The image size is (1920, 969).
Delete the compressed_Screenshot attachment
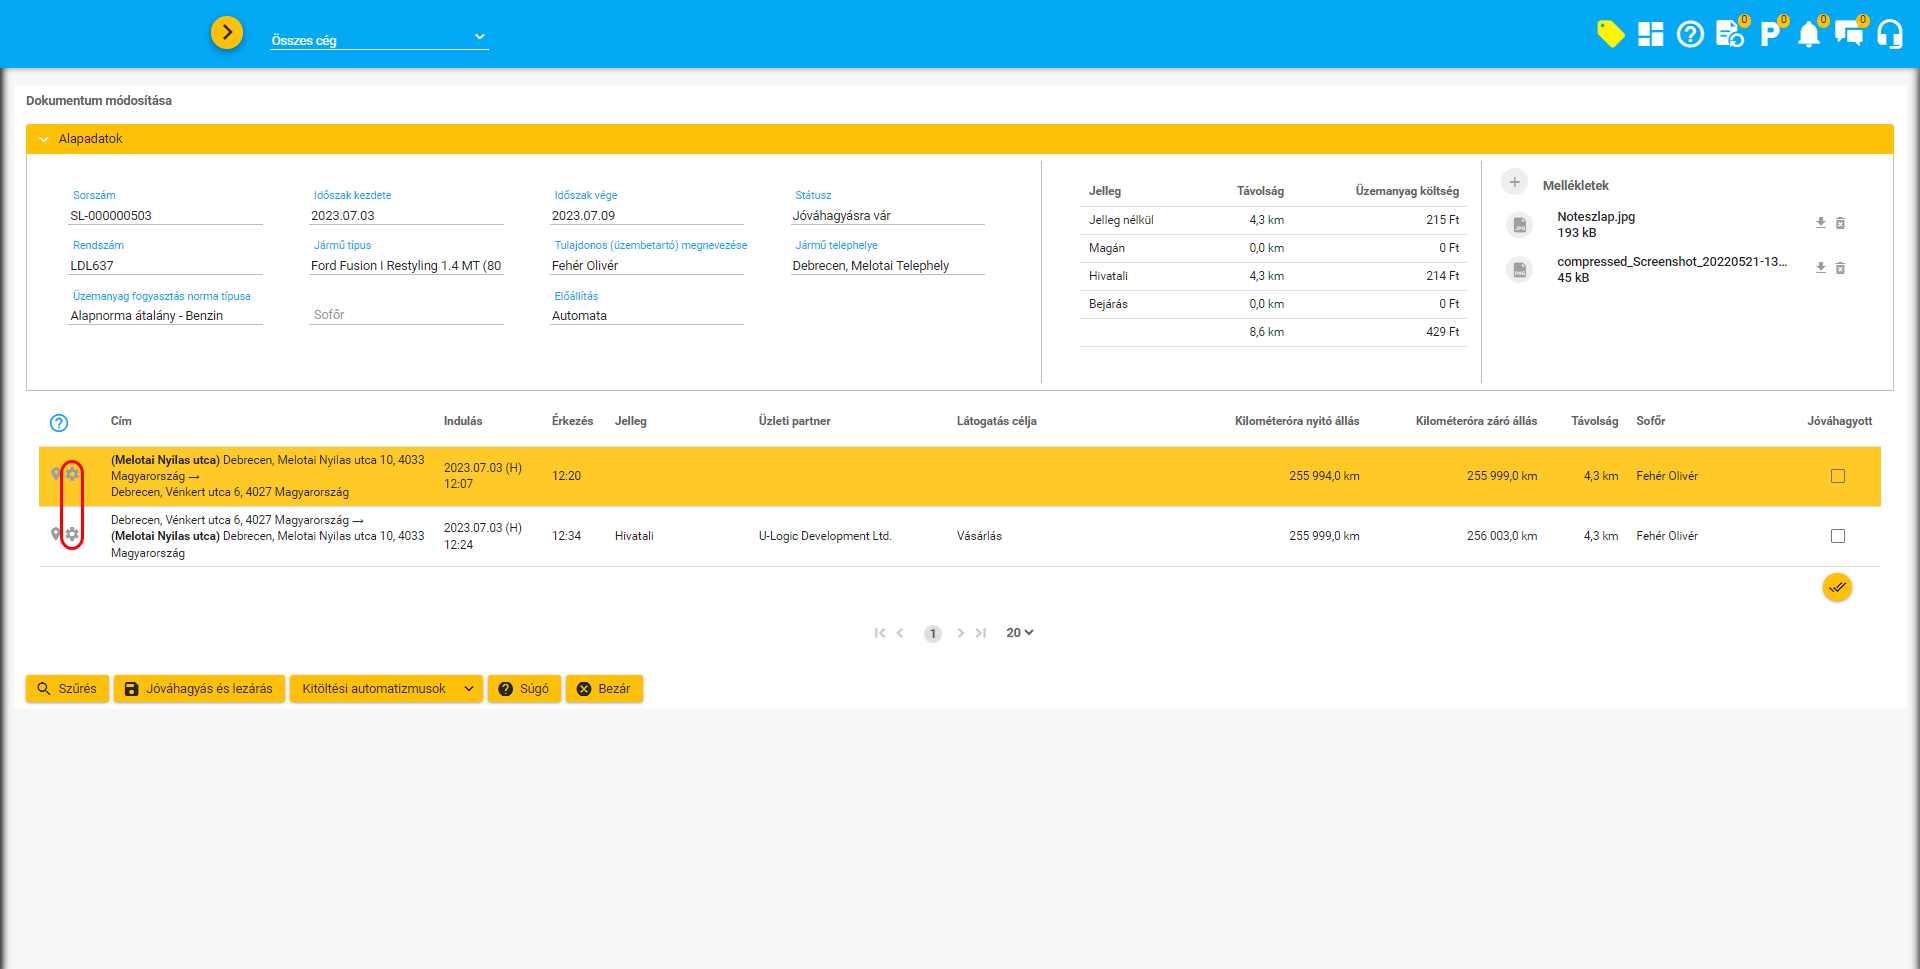[1840, 268]
